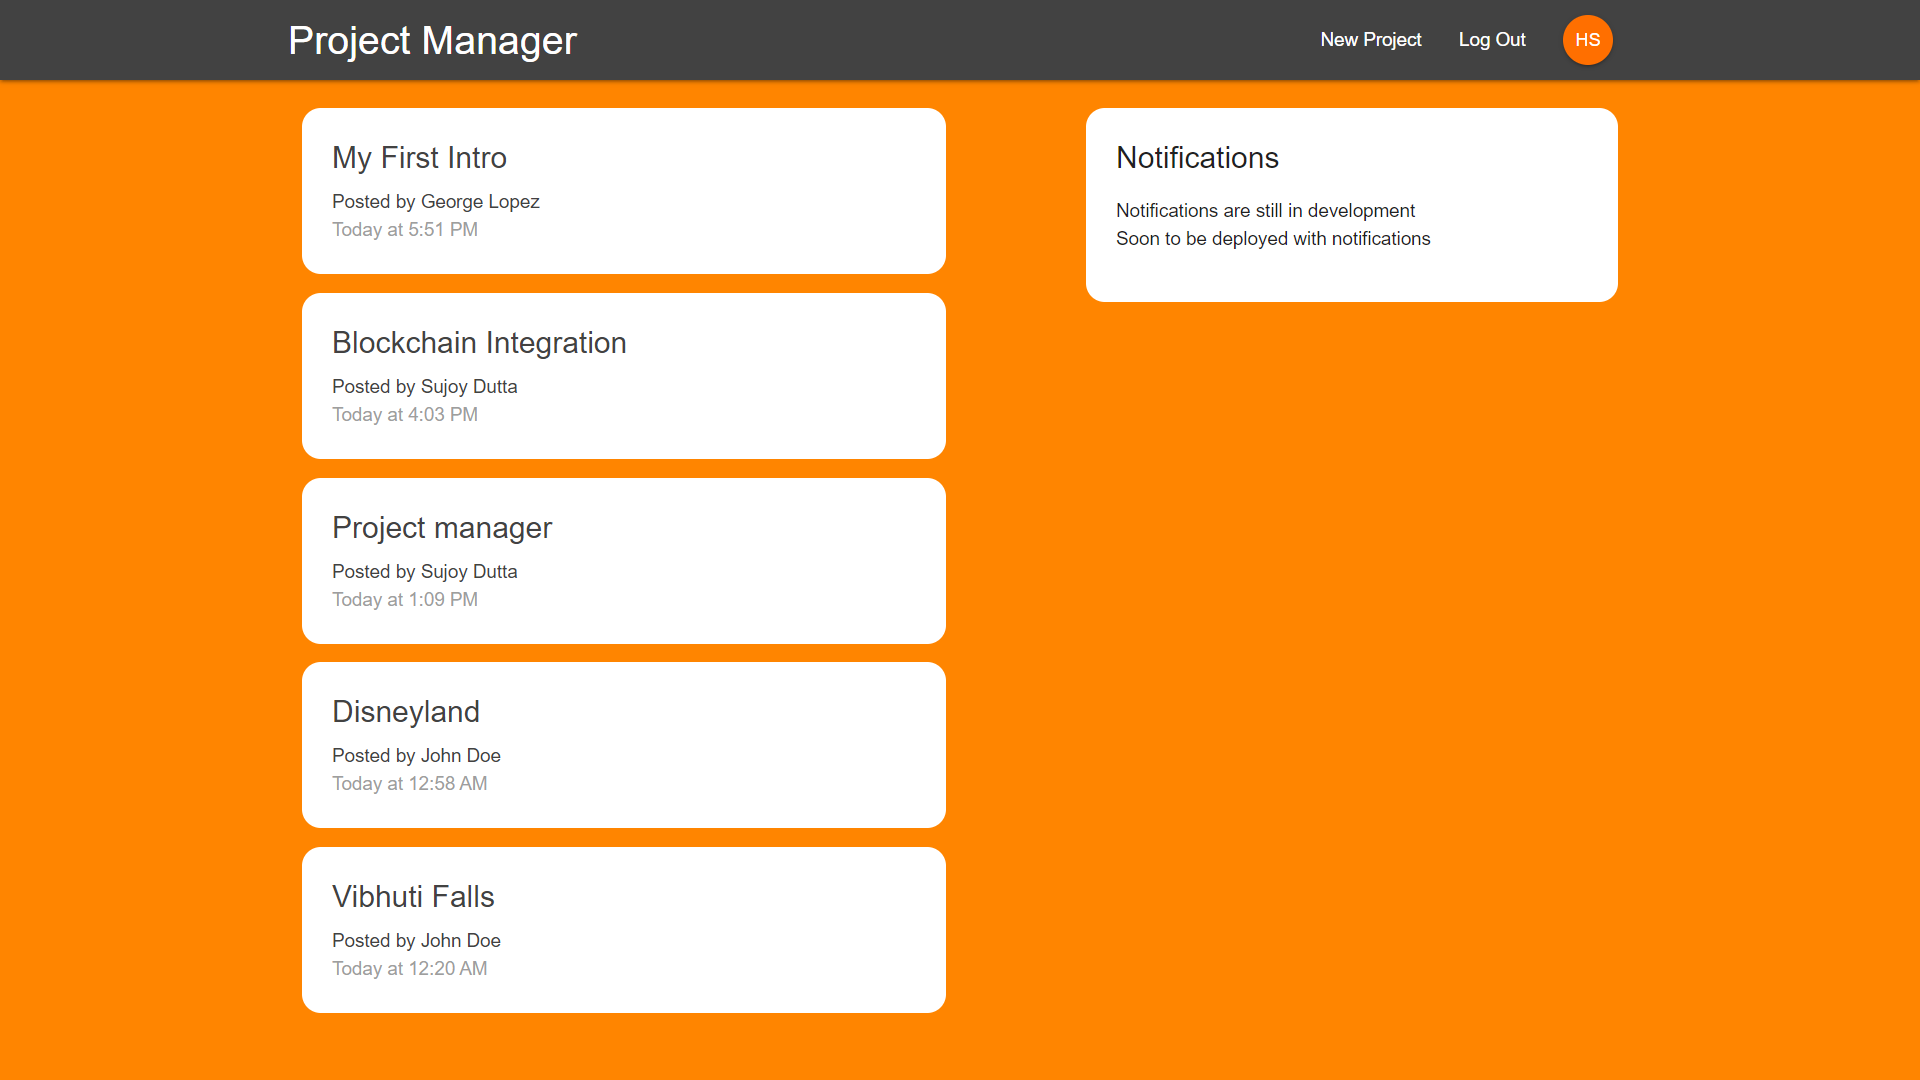This screenshot has height=1080, width=1920.
Task: Click 'Today at 5:51 PM' timestamp
Action: pos(405,230)
